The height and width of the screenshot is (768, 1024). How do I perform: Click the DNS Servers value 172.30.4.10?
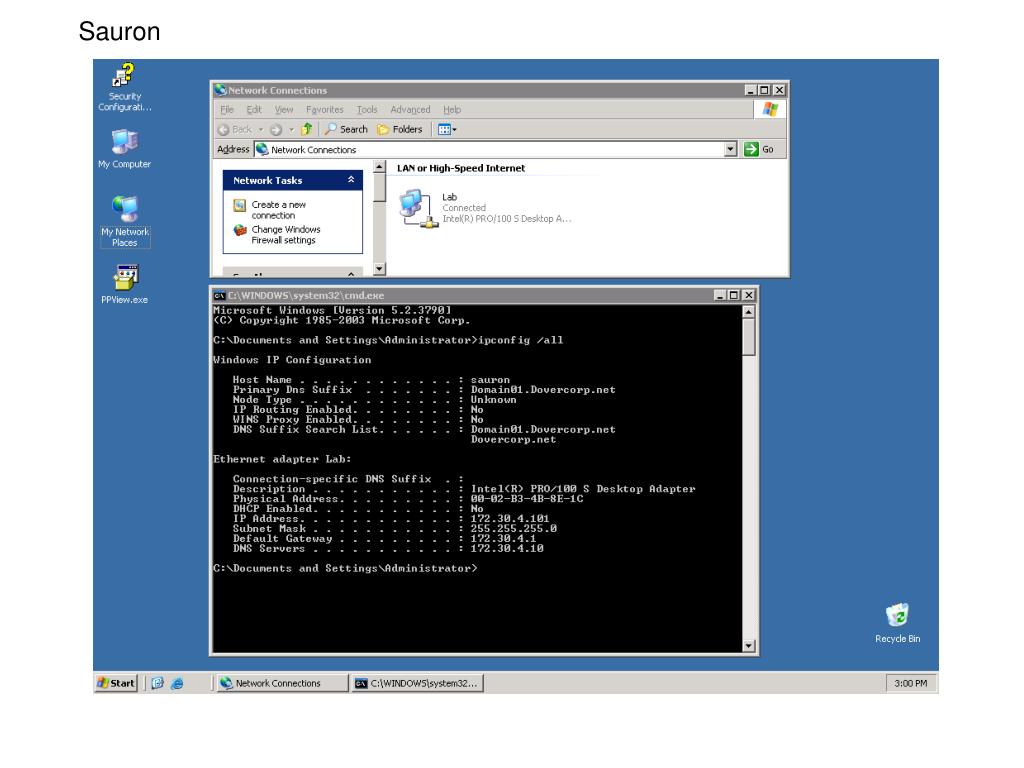[507, 549]
